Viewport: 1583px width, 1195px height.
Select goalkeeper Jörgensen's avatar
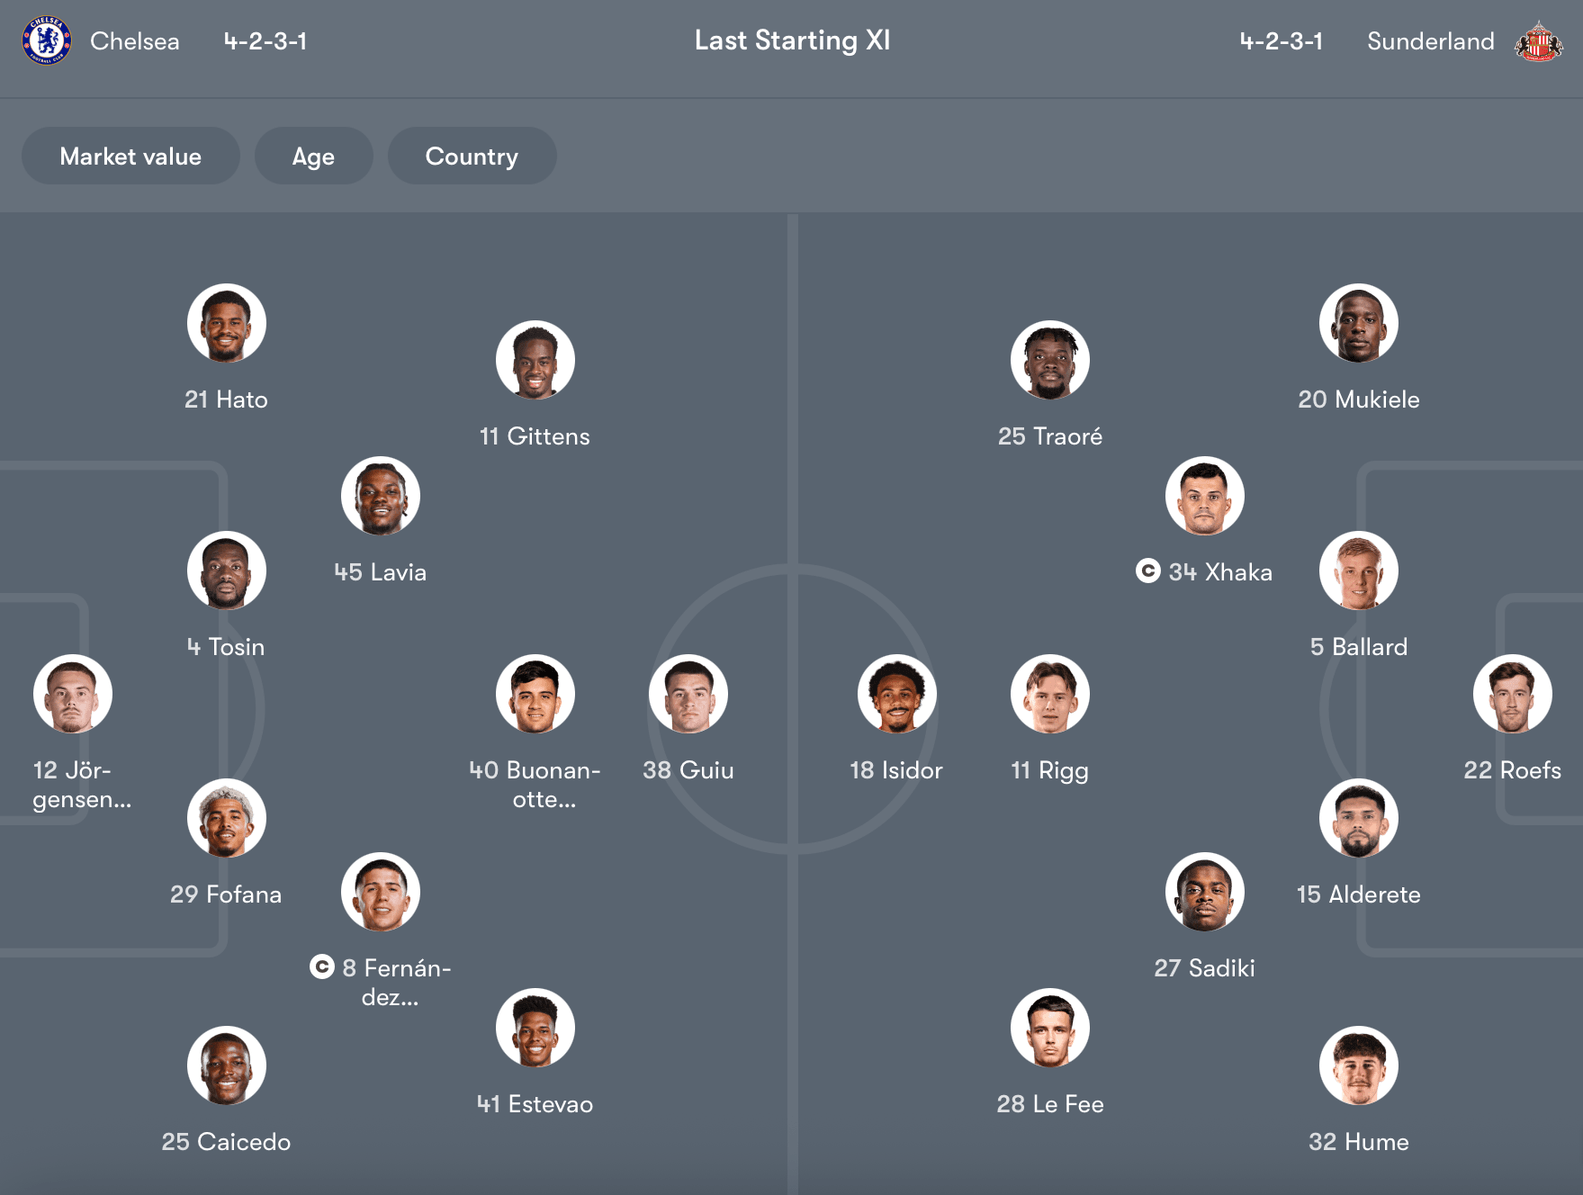click(x=73, y=694)
